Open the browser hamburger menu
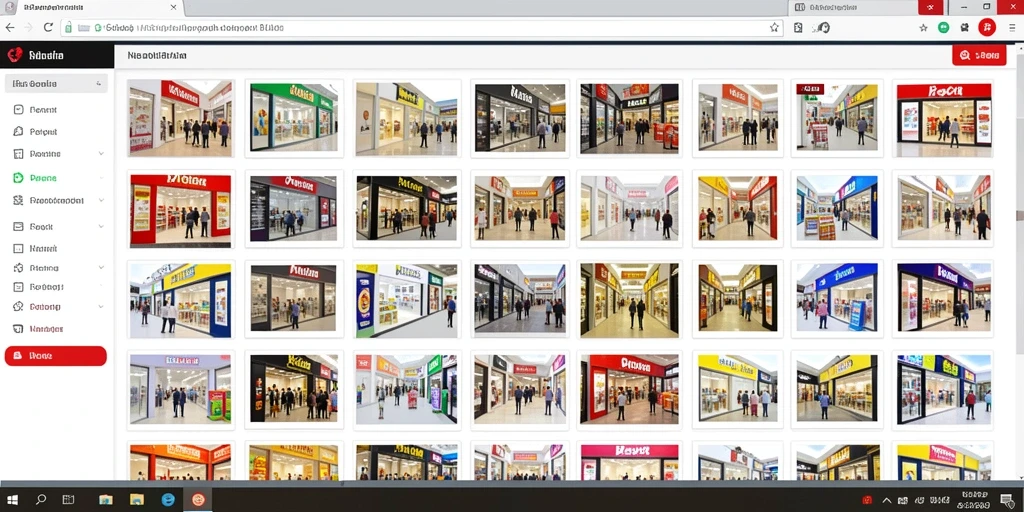The width and height of the screenshot is (1024, 512). pos(1012,27)
